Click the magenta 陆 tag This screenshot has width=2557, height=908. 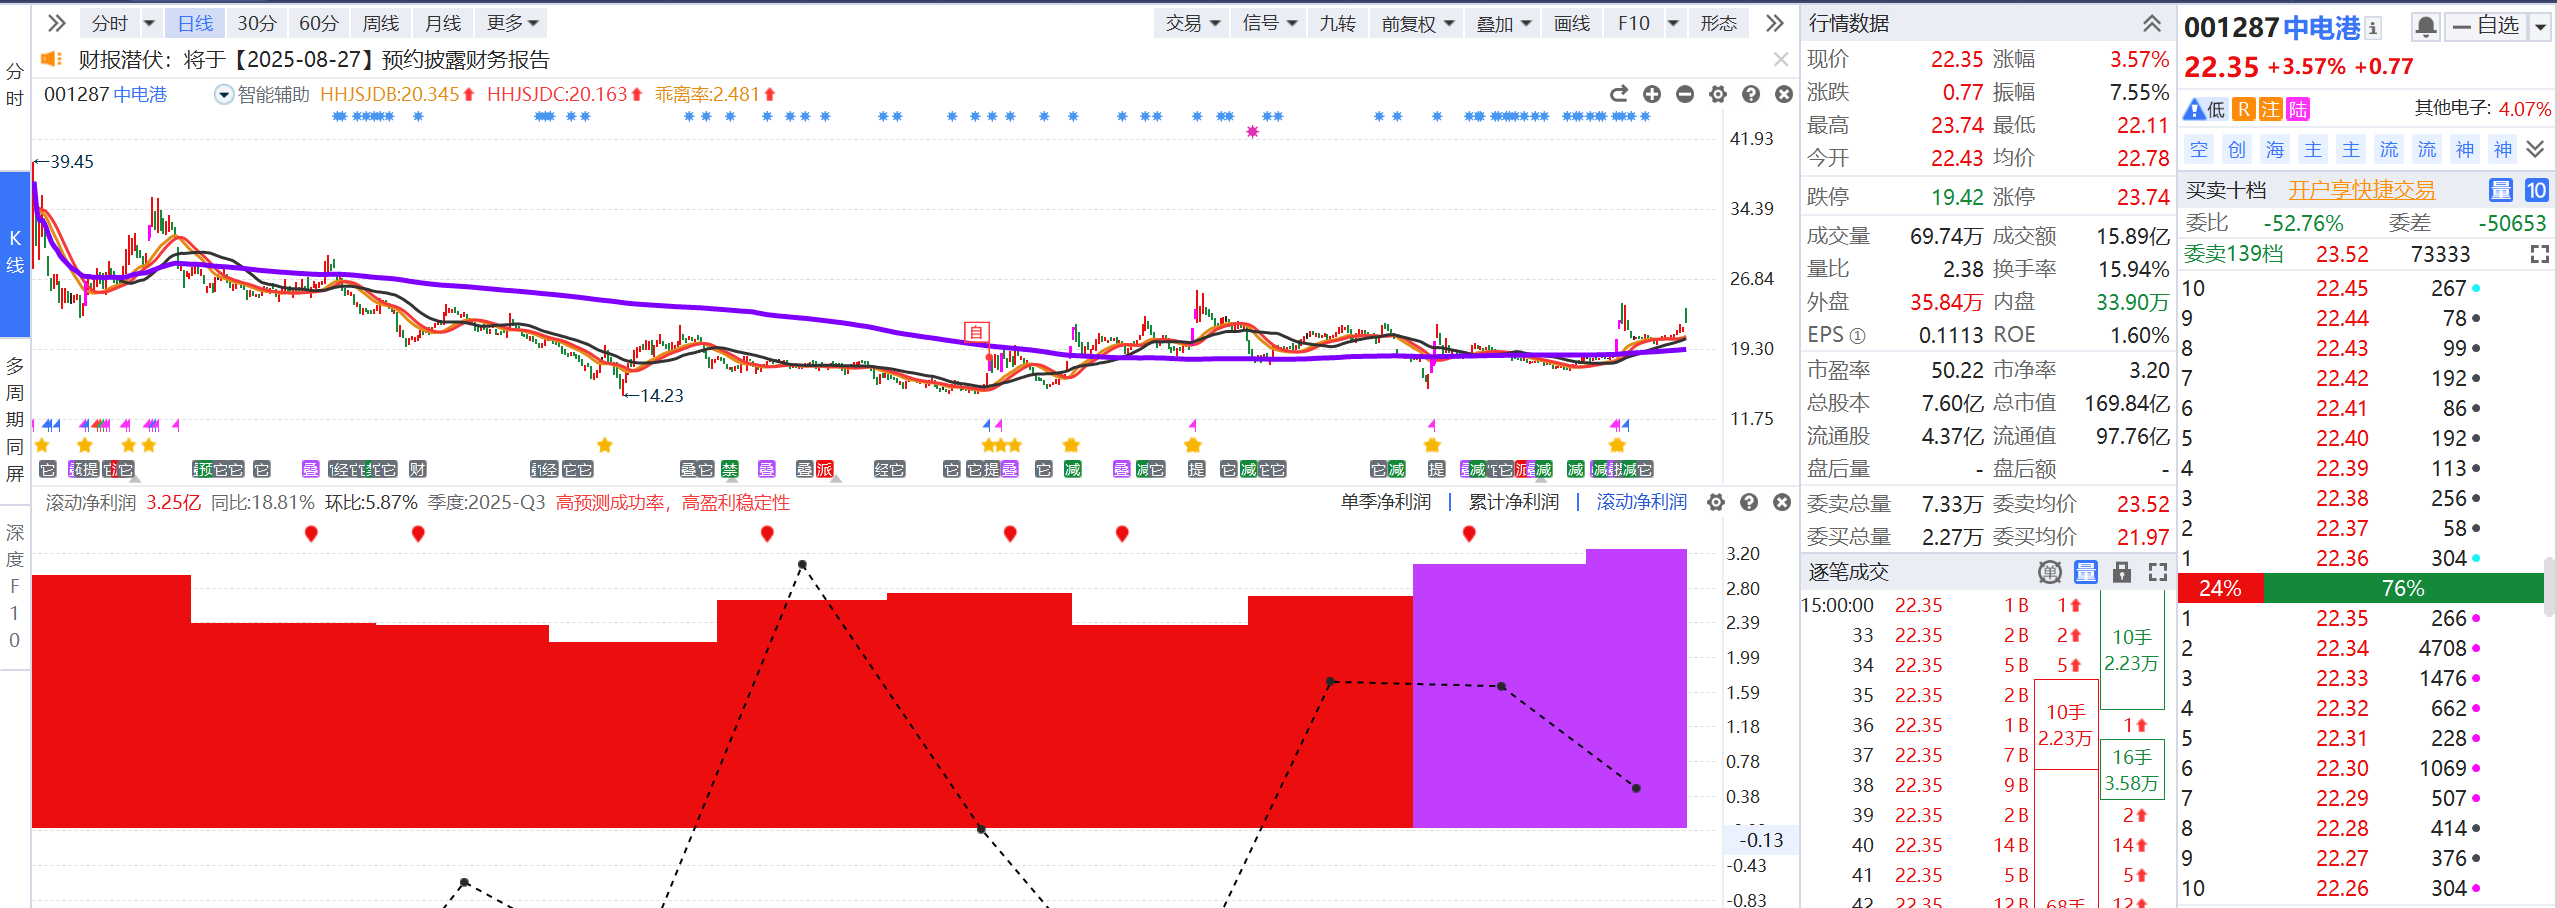coord(2297,109)
